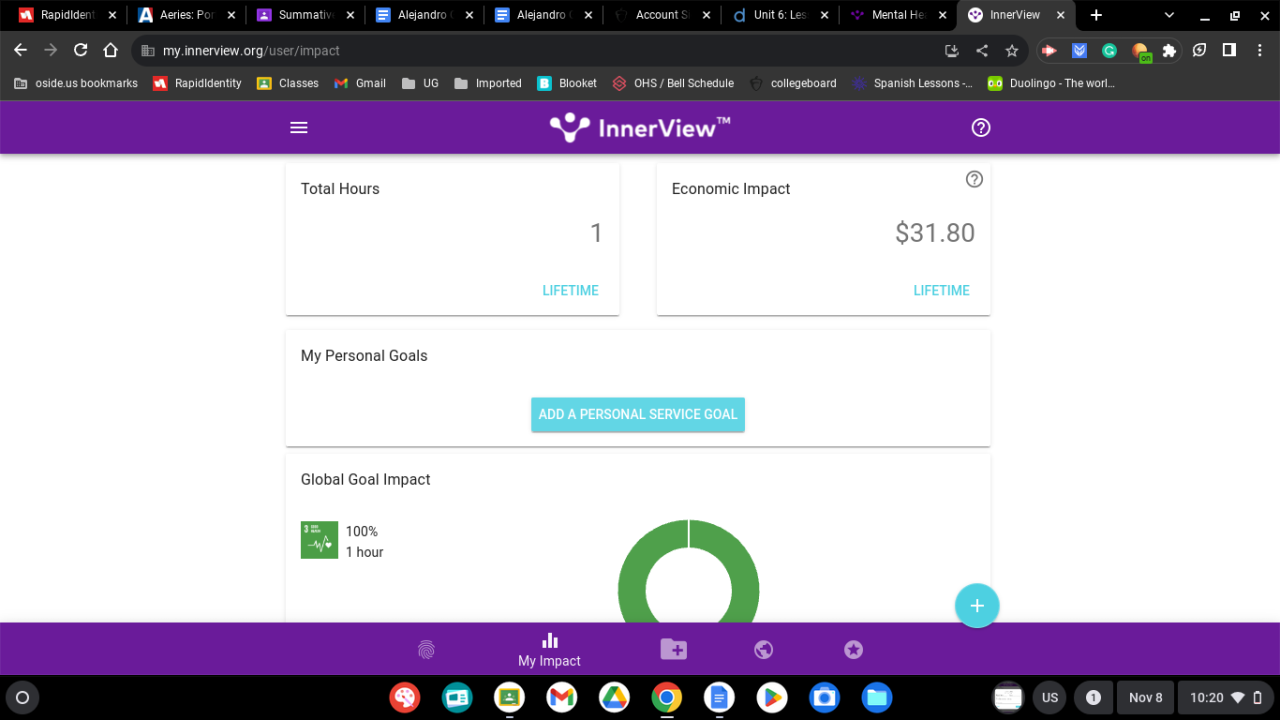Image resolution: width=1280 pixels, height=720 pixels.
Task: Click the browser home icon
Action: (x=111, y=50)
